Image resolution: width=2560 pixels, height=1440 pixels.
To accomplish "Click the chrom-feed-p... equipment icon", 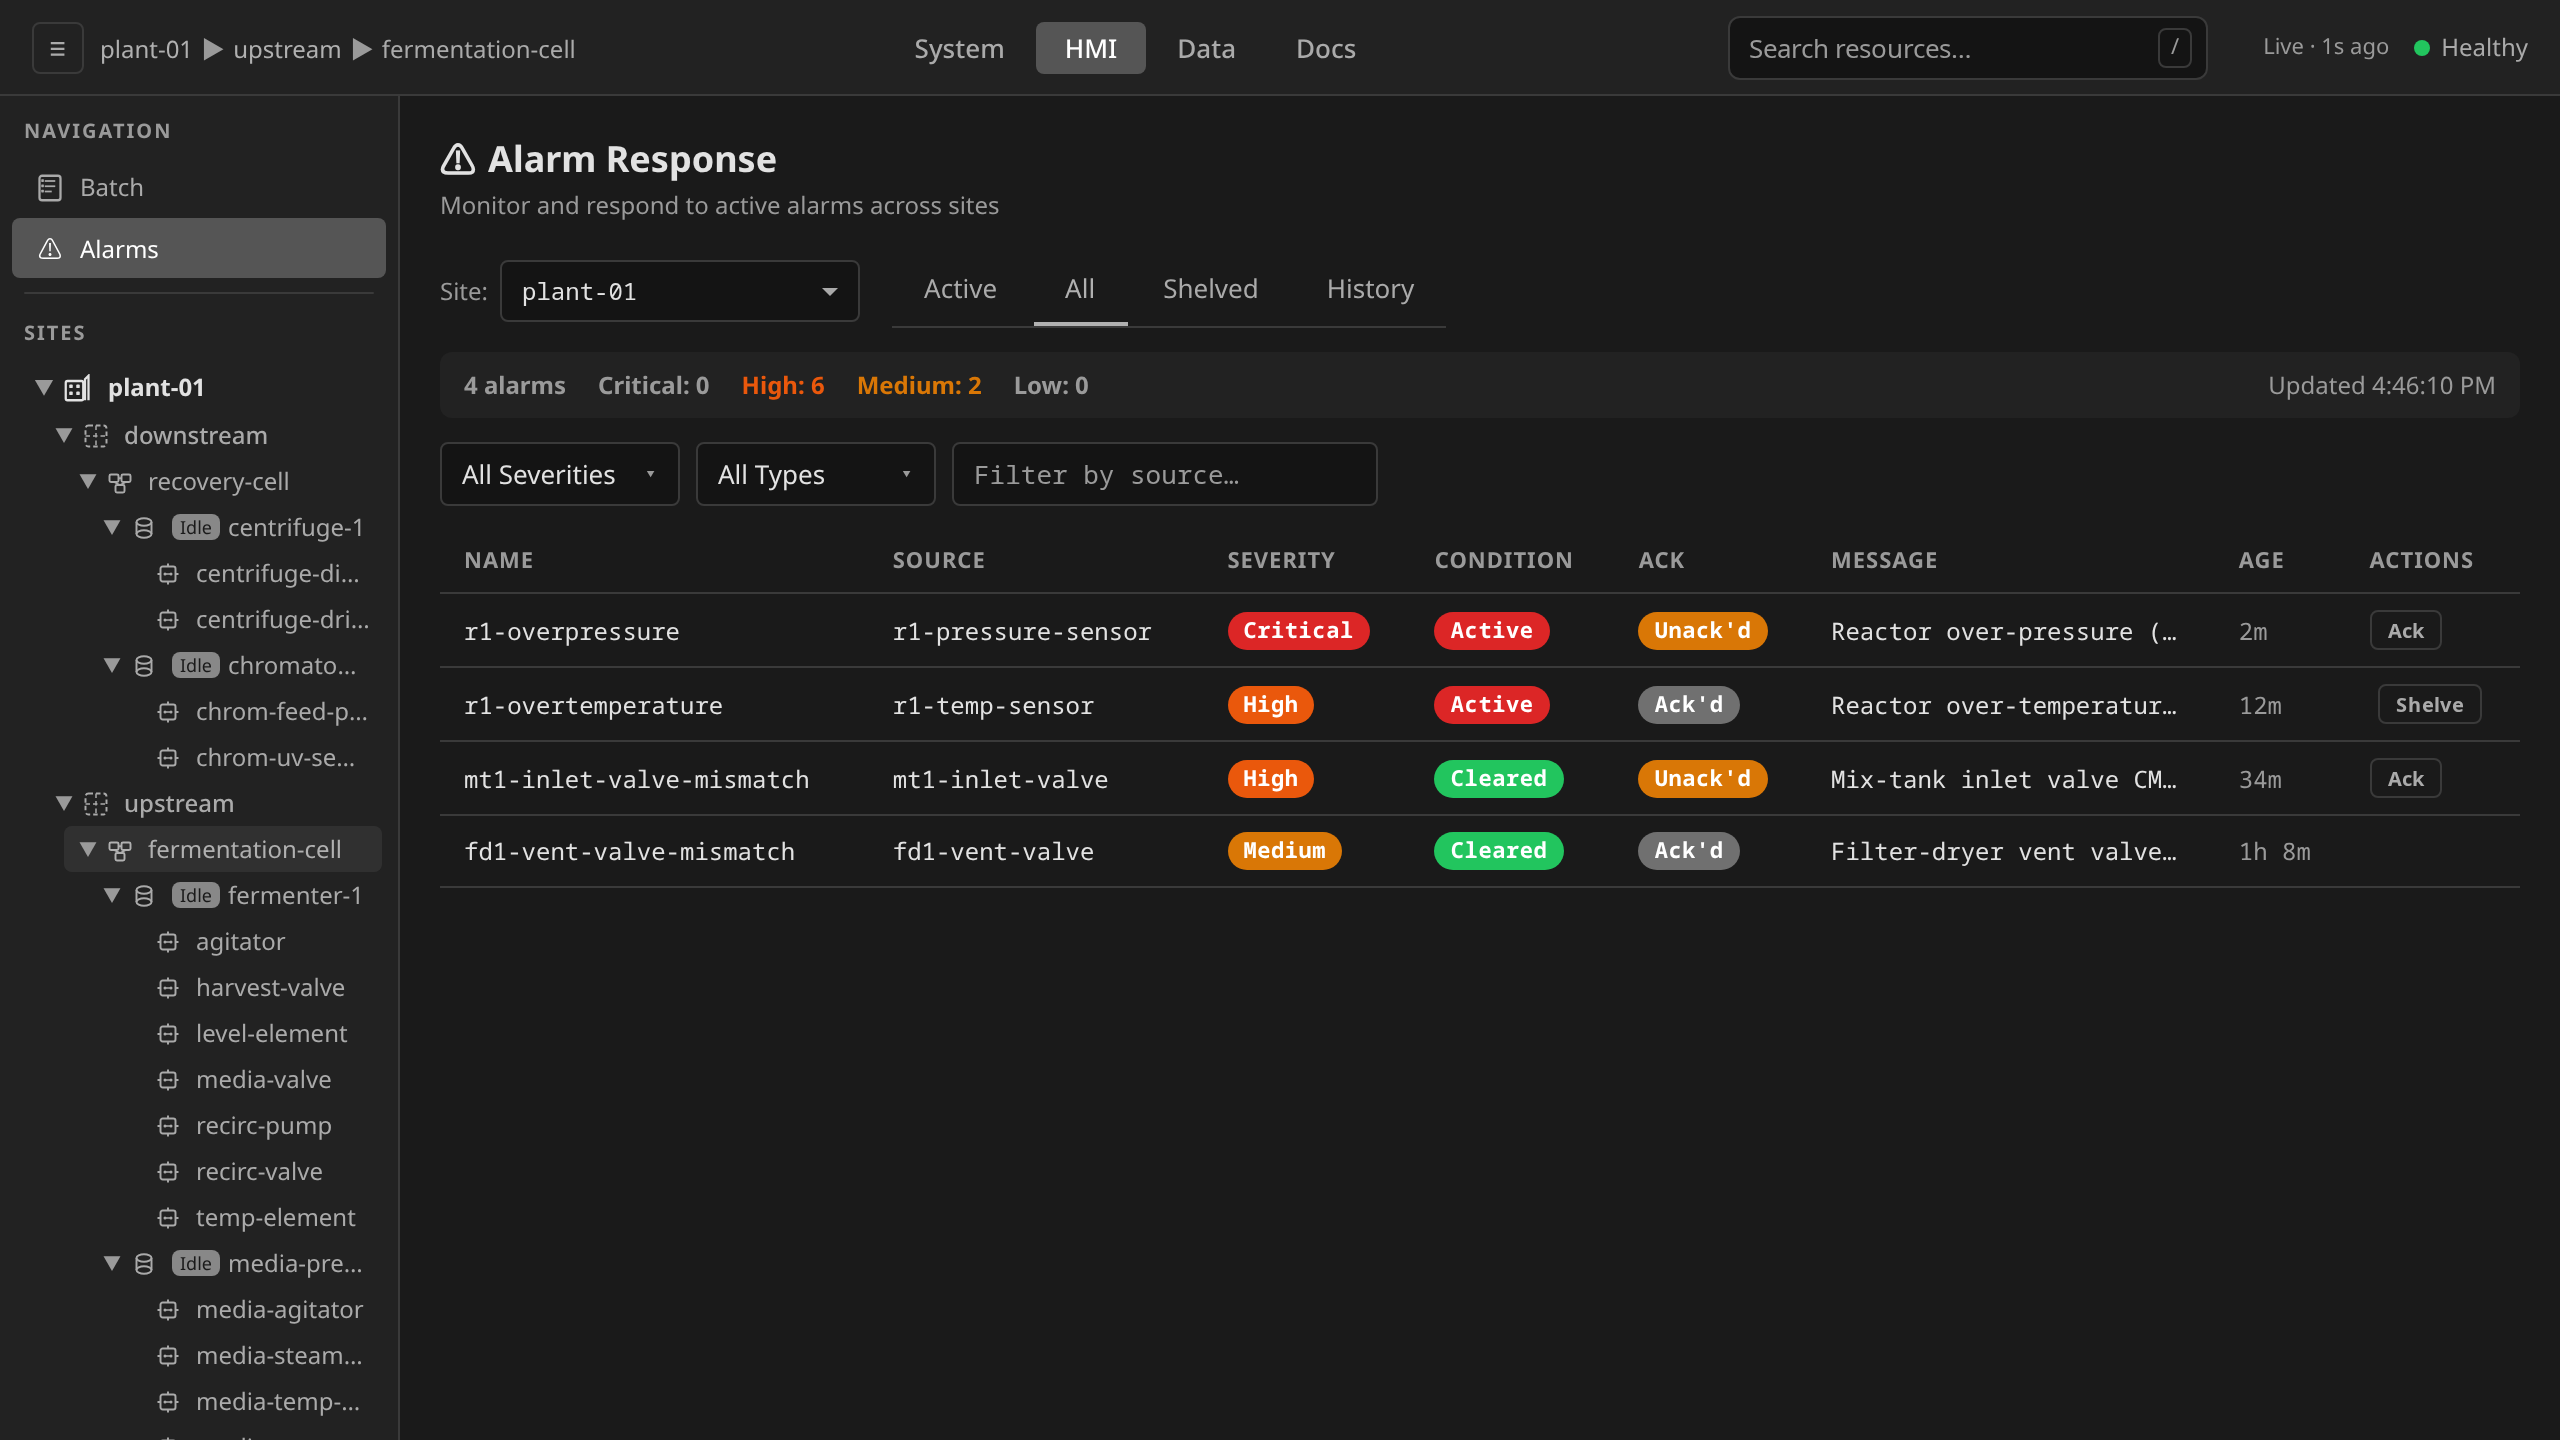I will click(168, 712).
